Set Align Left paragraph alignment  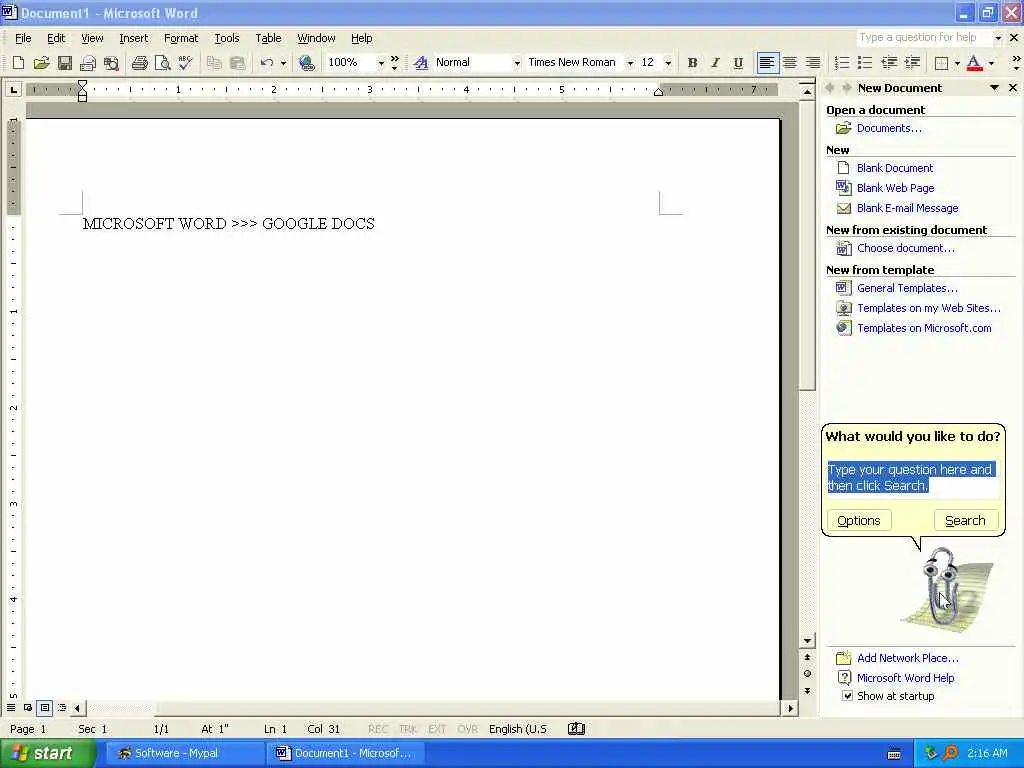pos(767,63)
